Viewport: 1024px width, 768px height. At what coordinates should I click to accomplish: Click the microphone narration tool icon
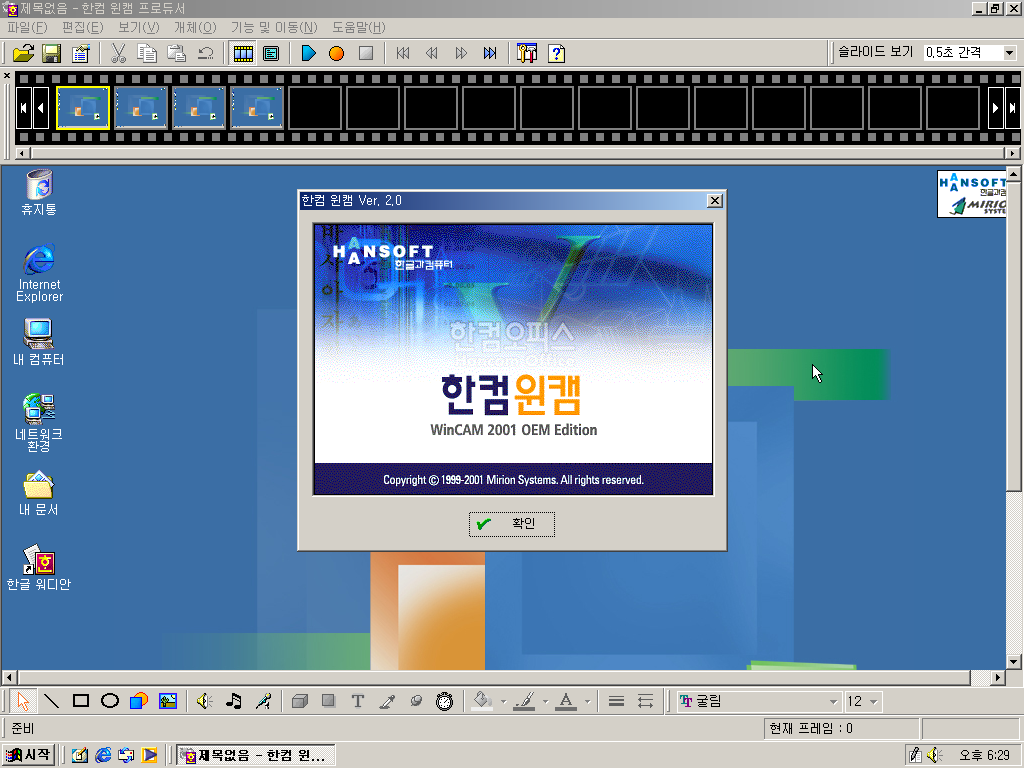click(x=263, y=701)
